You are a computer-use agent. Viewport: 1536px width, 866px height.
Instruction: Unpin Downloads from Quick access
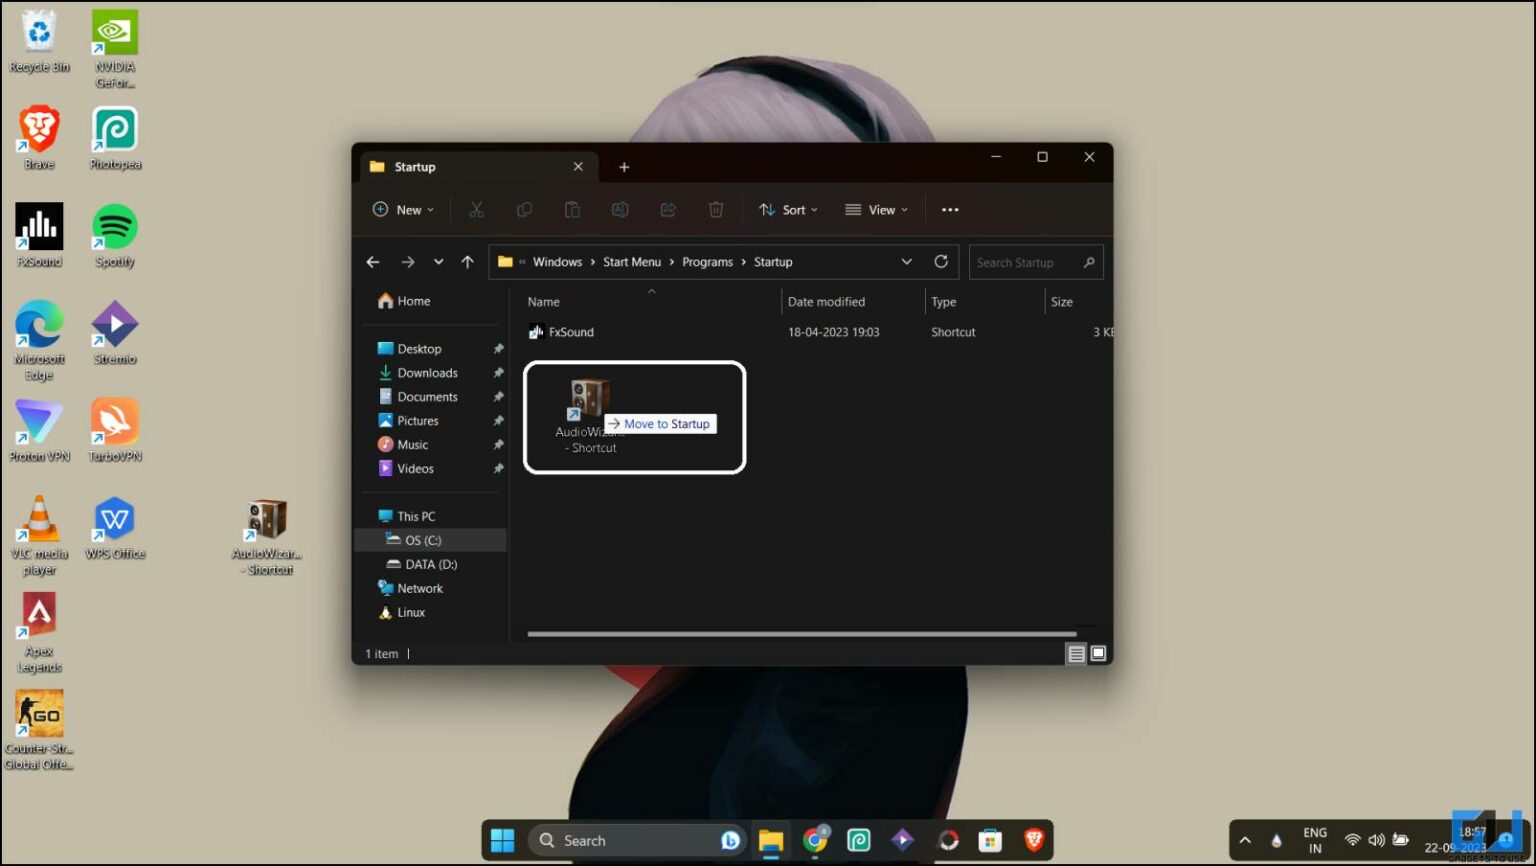[498, 372]
